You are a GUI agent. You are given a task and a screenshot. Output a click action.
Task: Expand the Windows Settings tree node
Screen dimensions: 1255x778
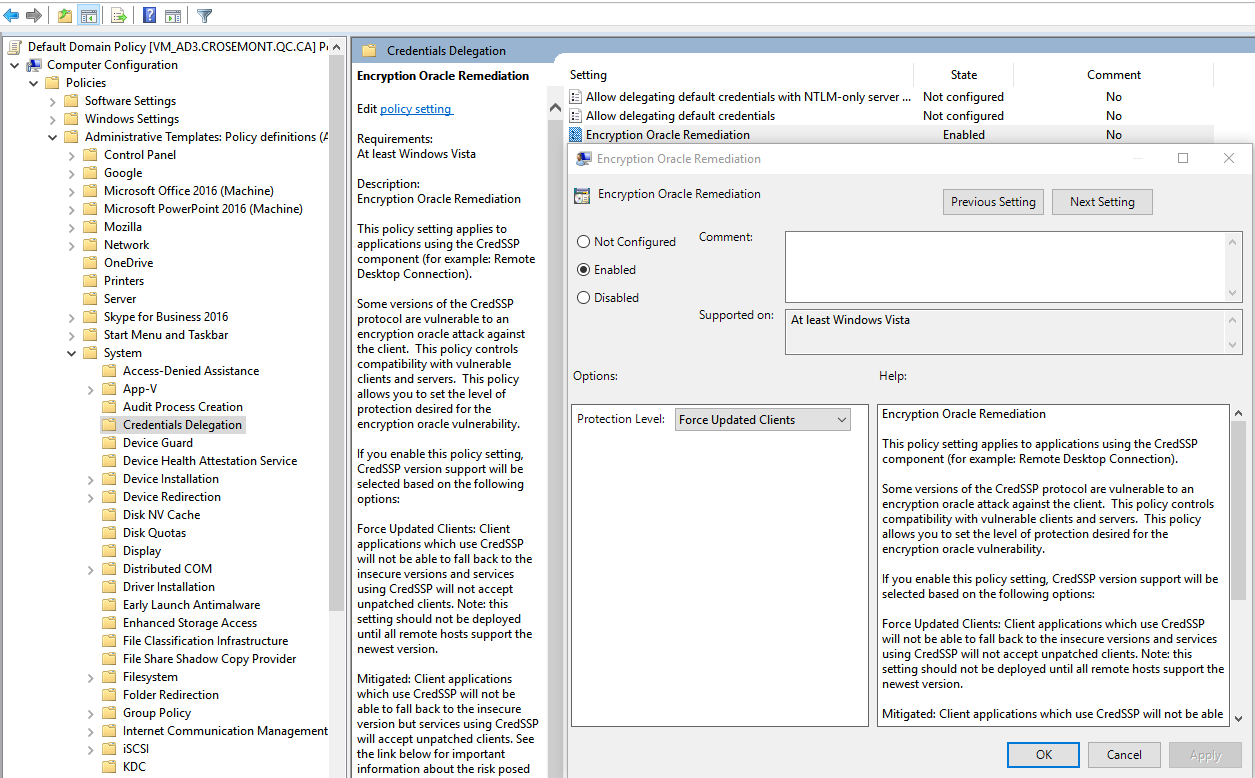point(53,119)
